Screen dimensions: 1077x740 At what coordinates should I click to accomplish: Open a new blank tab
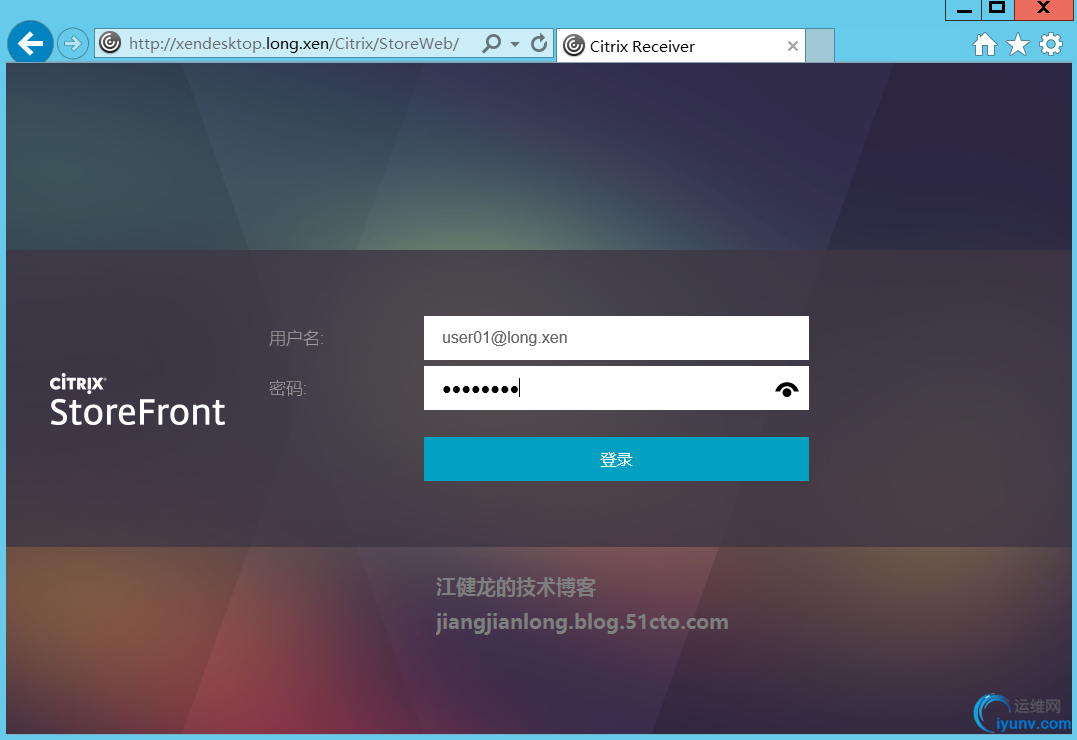click(819, 46)
